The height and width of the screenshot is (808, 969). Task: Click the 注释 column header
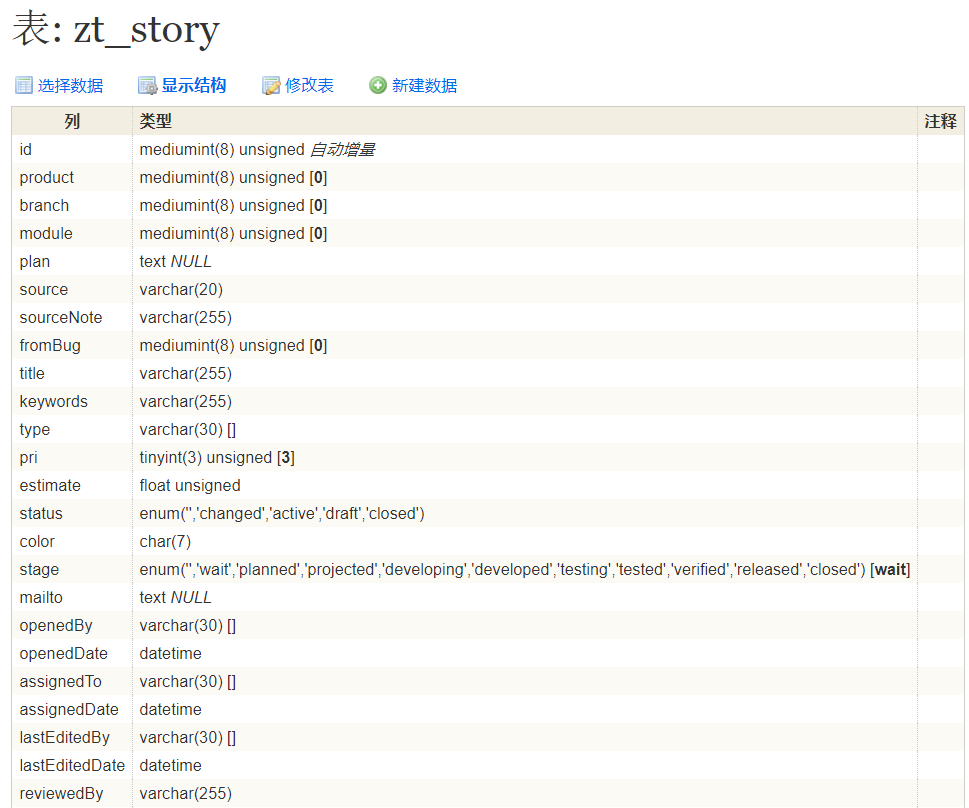(941, 121)
